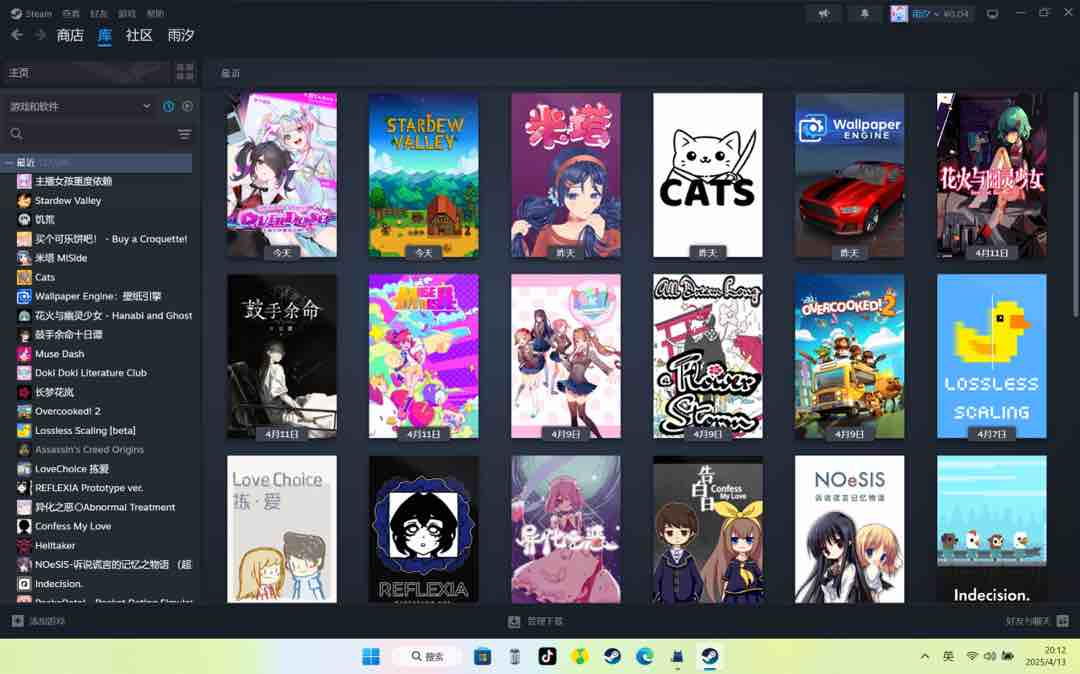Switch to the 库 tab
The height and width of the screenshot is (674, 1080).
click(105, 35)
